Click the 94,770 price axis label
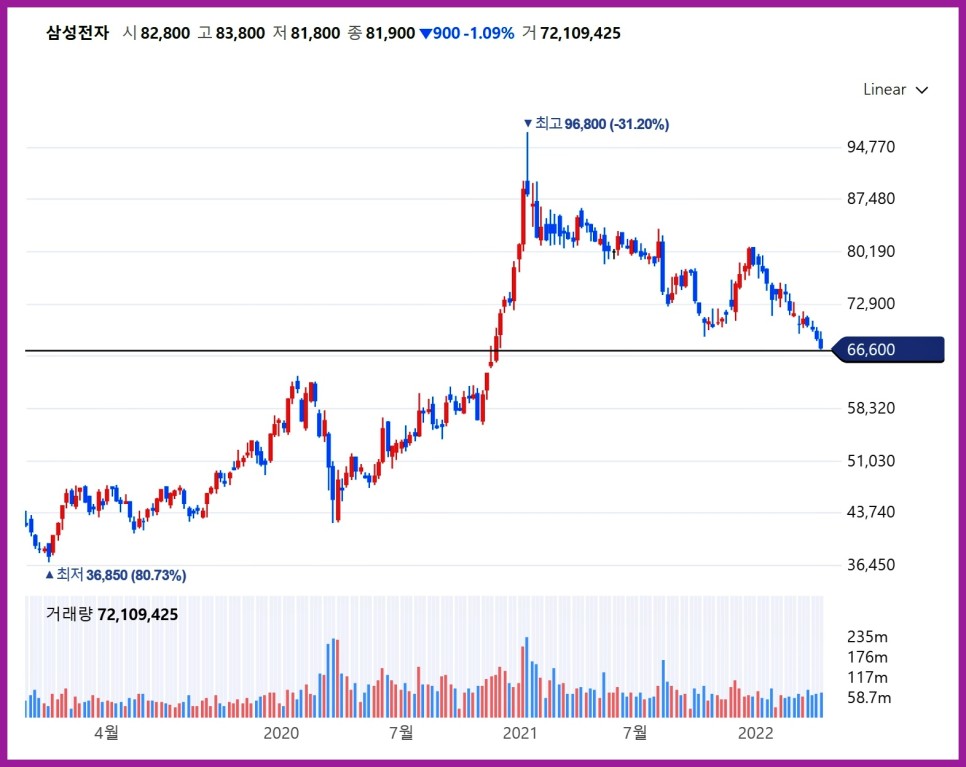This screenshot has height=767, width=966. tap(871, 147)
